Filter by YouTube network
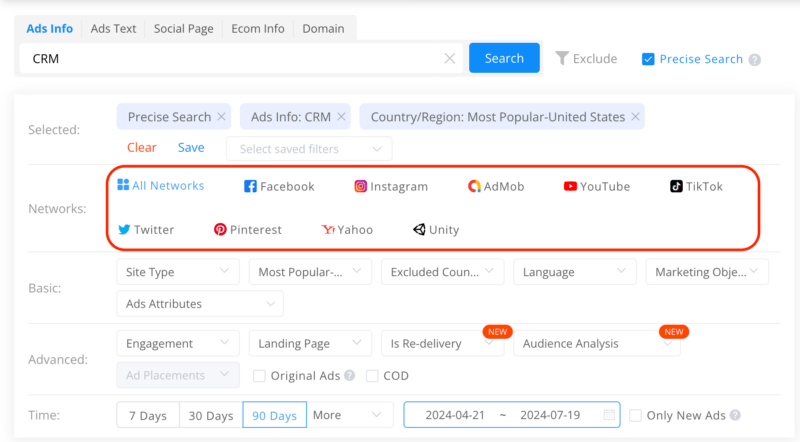800x442 pixels. point(570,186)
